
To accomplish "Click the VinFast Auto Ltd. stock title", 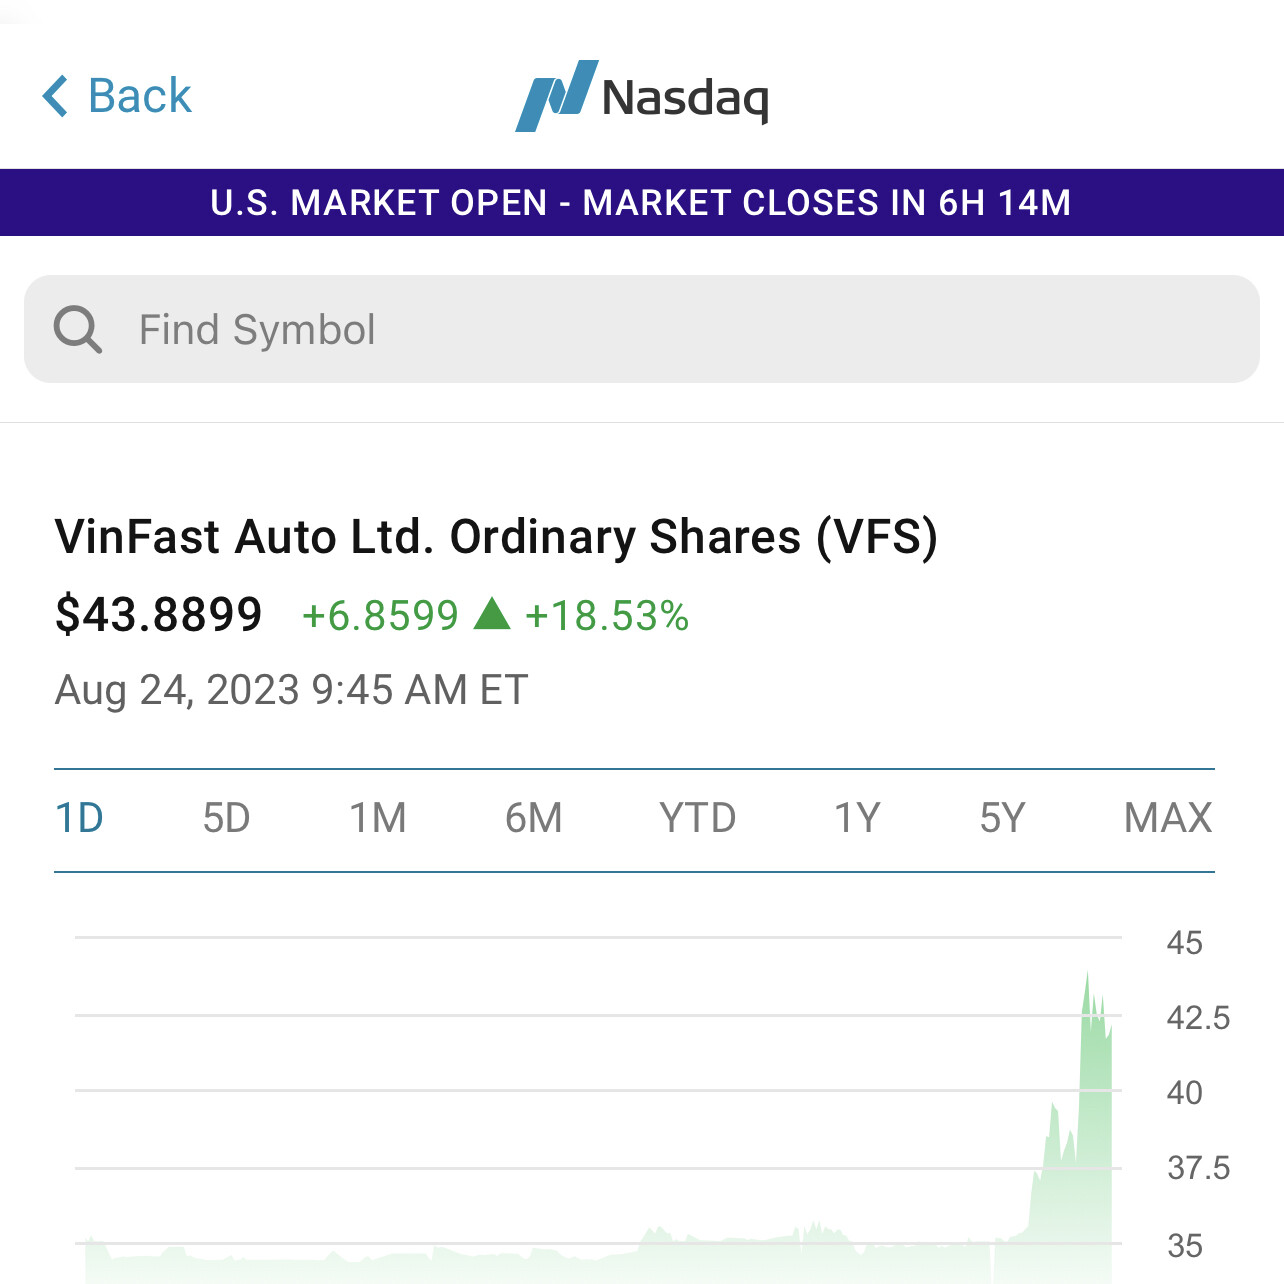I will click(x=496, y=537).
